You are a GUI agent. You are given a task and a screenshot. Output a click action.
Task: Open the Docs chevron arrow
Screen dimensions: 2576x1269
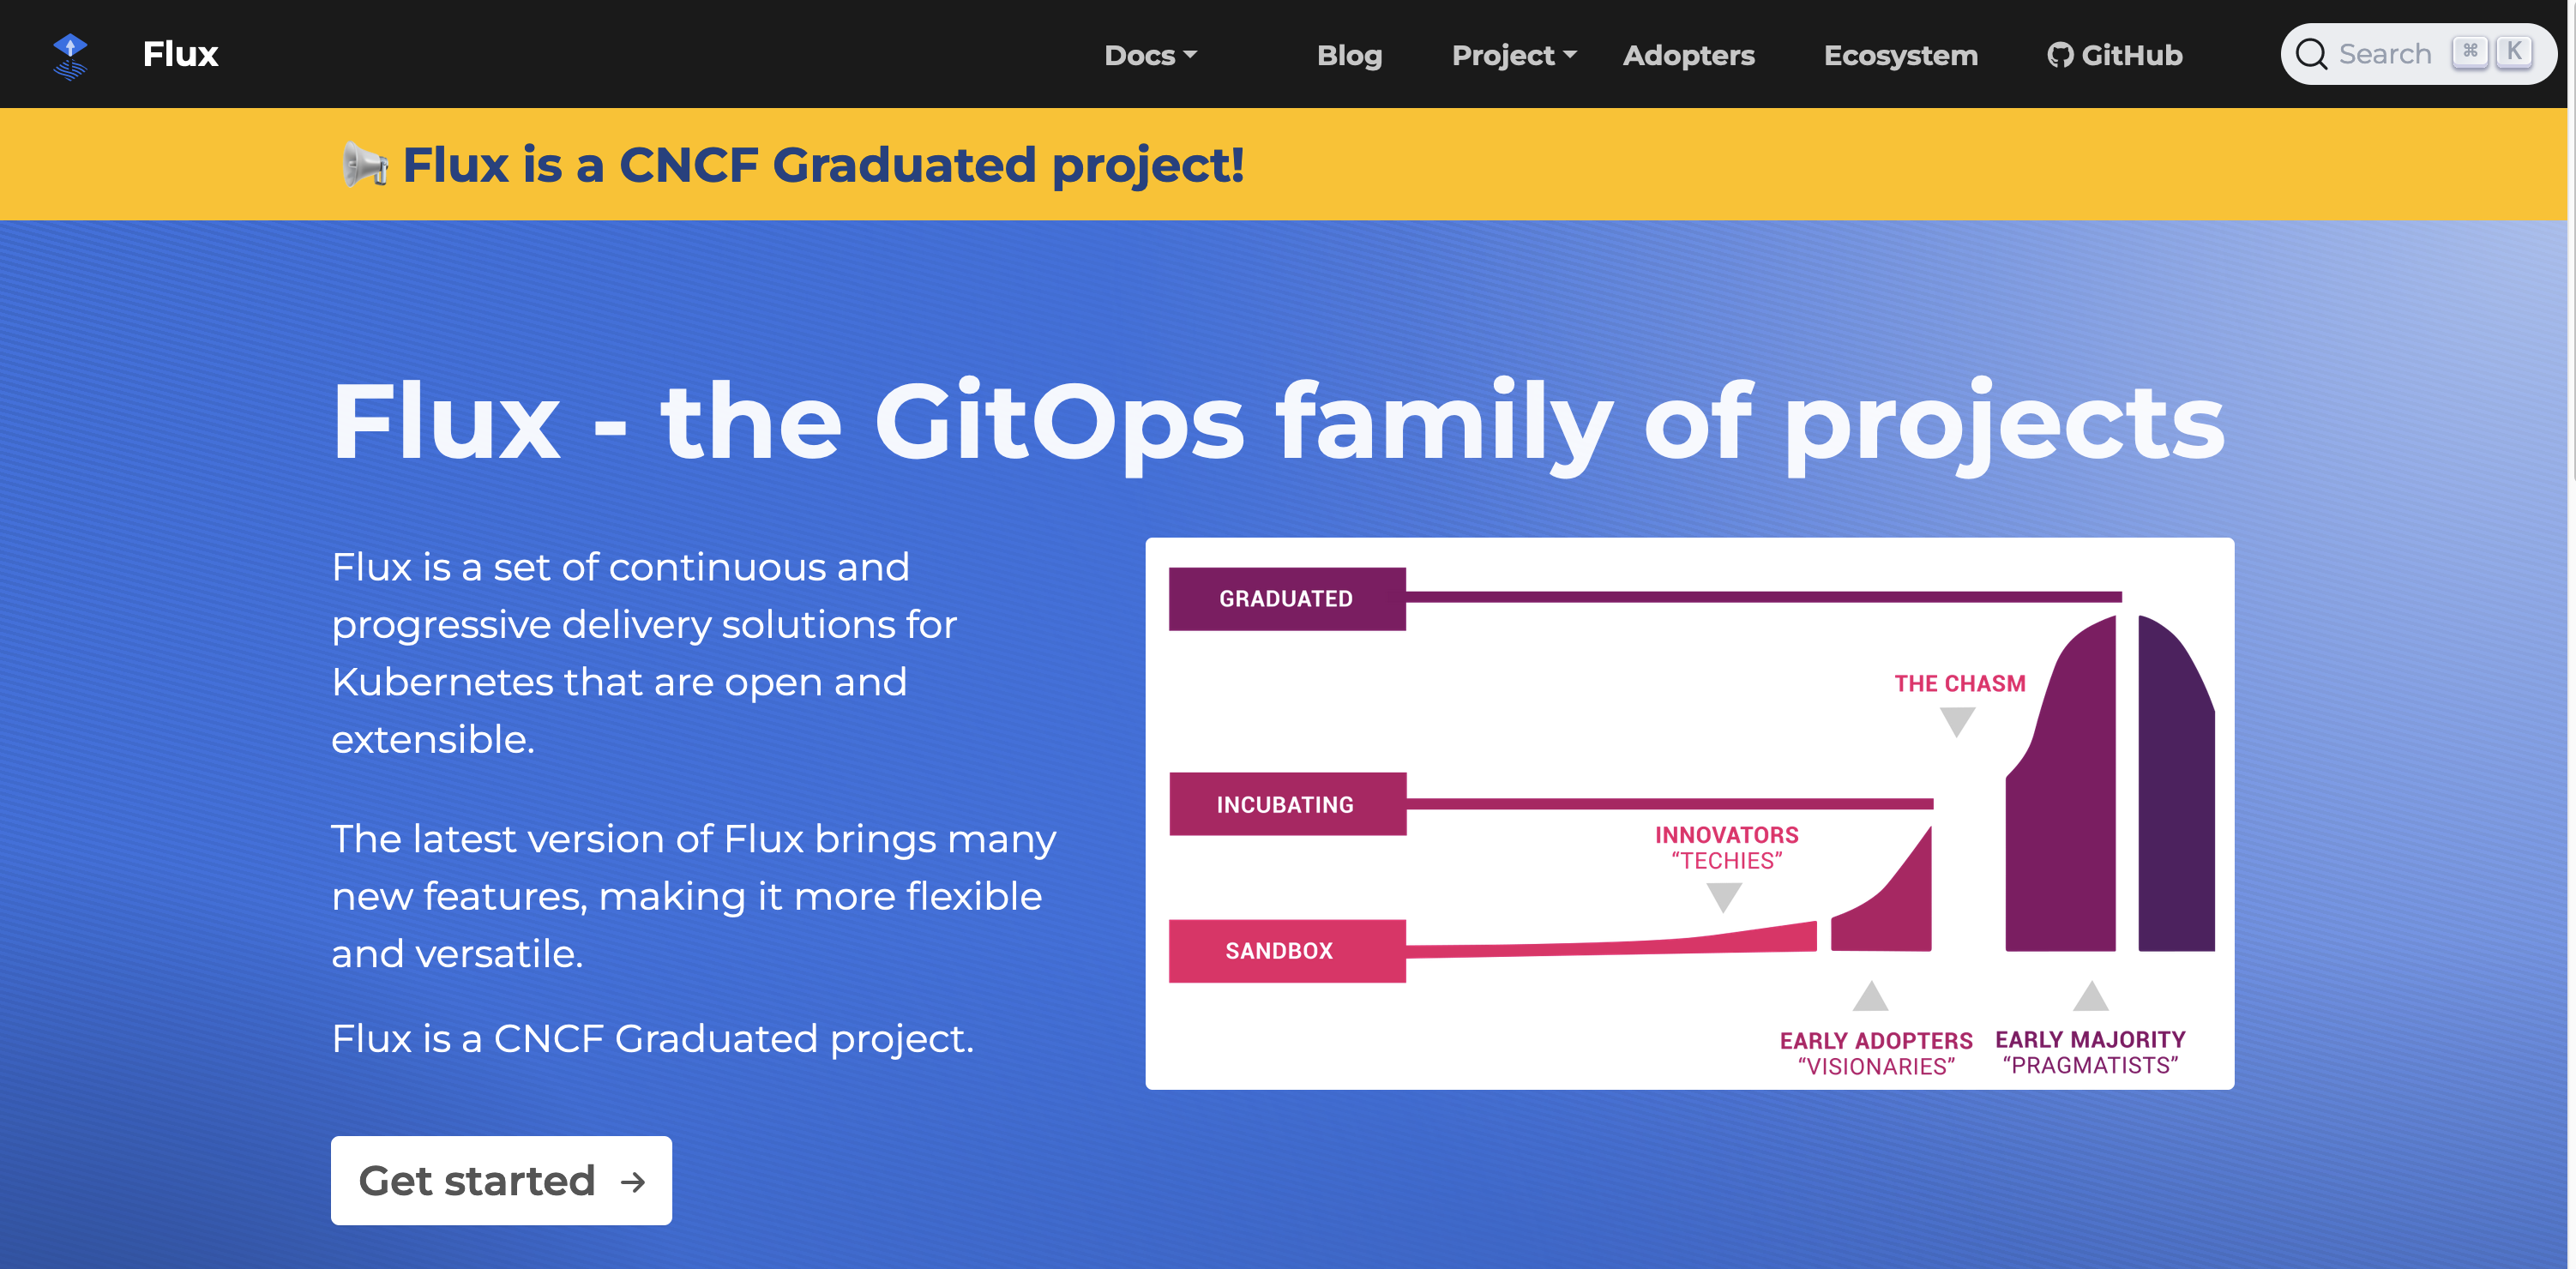coord(1190,57)
